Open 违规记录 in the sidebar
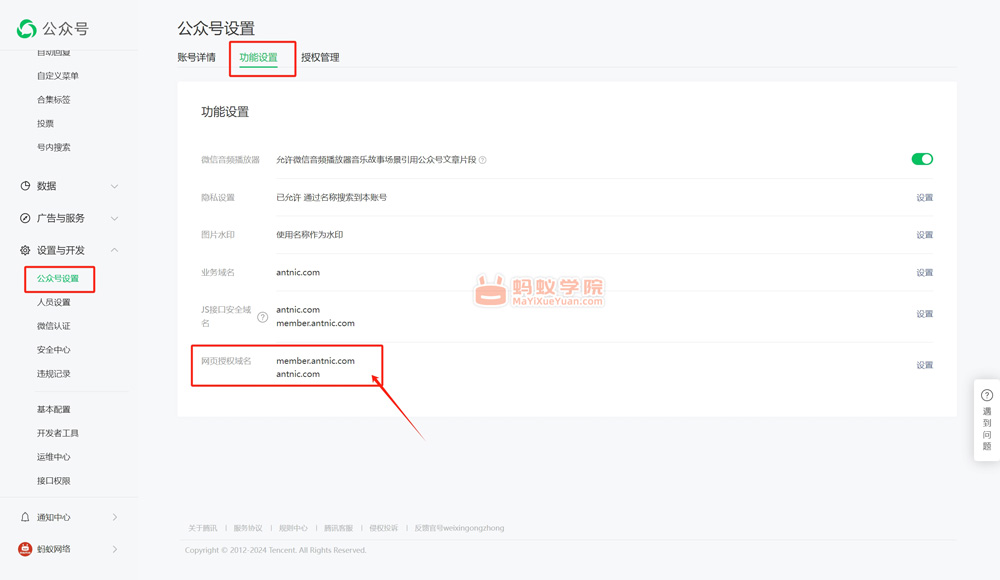The image size is (1000, 580). [x=54, y=374]
